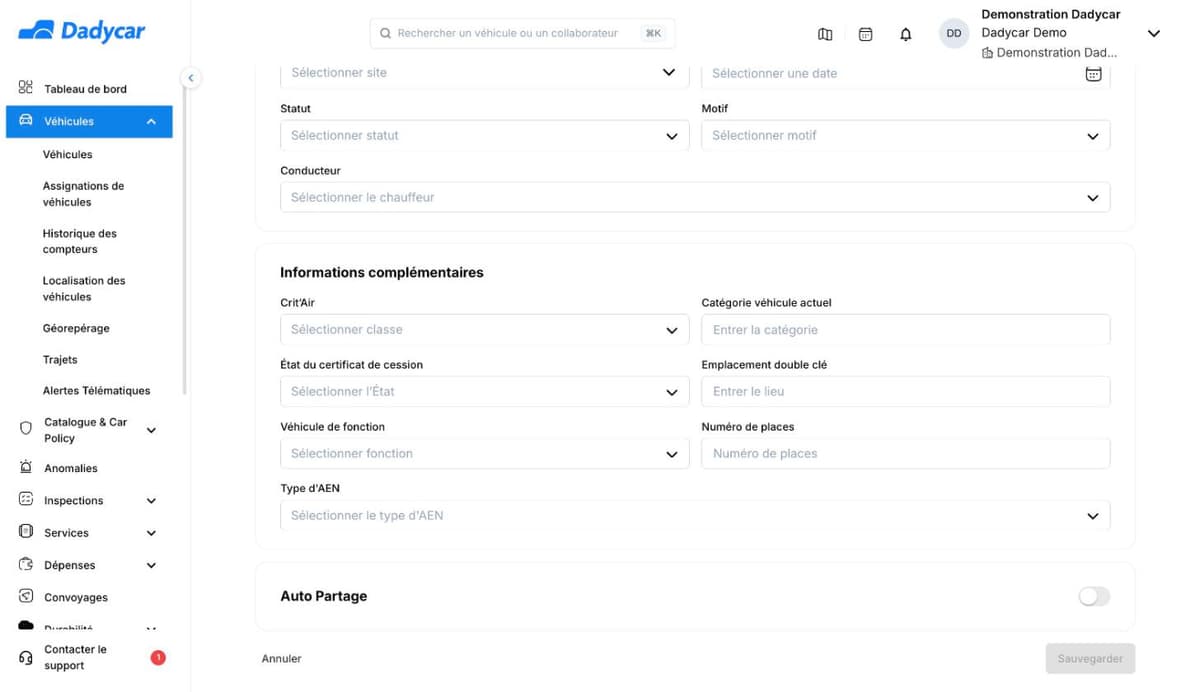The height and width of the screenshot is (692, 1200).
Task: Click the Dépenses wallet icon
Action: [x=26, y=564]
